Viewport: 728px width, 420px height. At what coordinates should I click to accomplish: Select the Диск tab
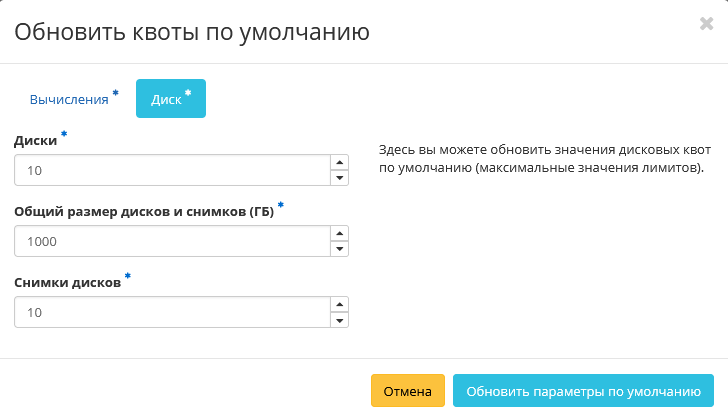pyautogui.click(x=170, y=99)
